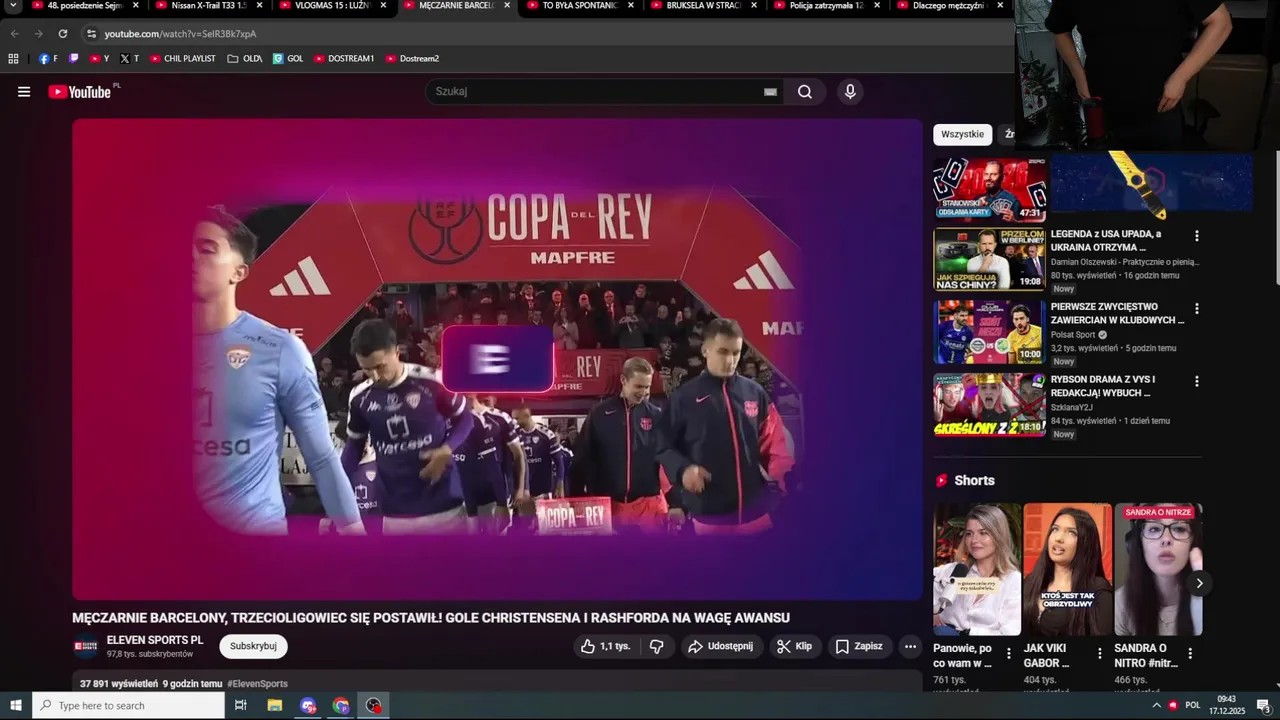This screenshot has width=1280, height=720.
Task: Expand the OLD bookmarks folder
Action: 245,59
